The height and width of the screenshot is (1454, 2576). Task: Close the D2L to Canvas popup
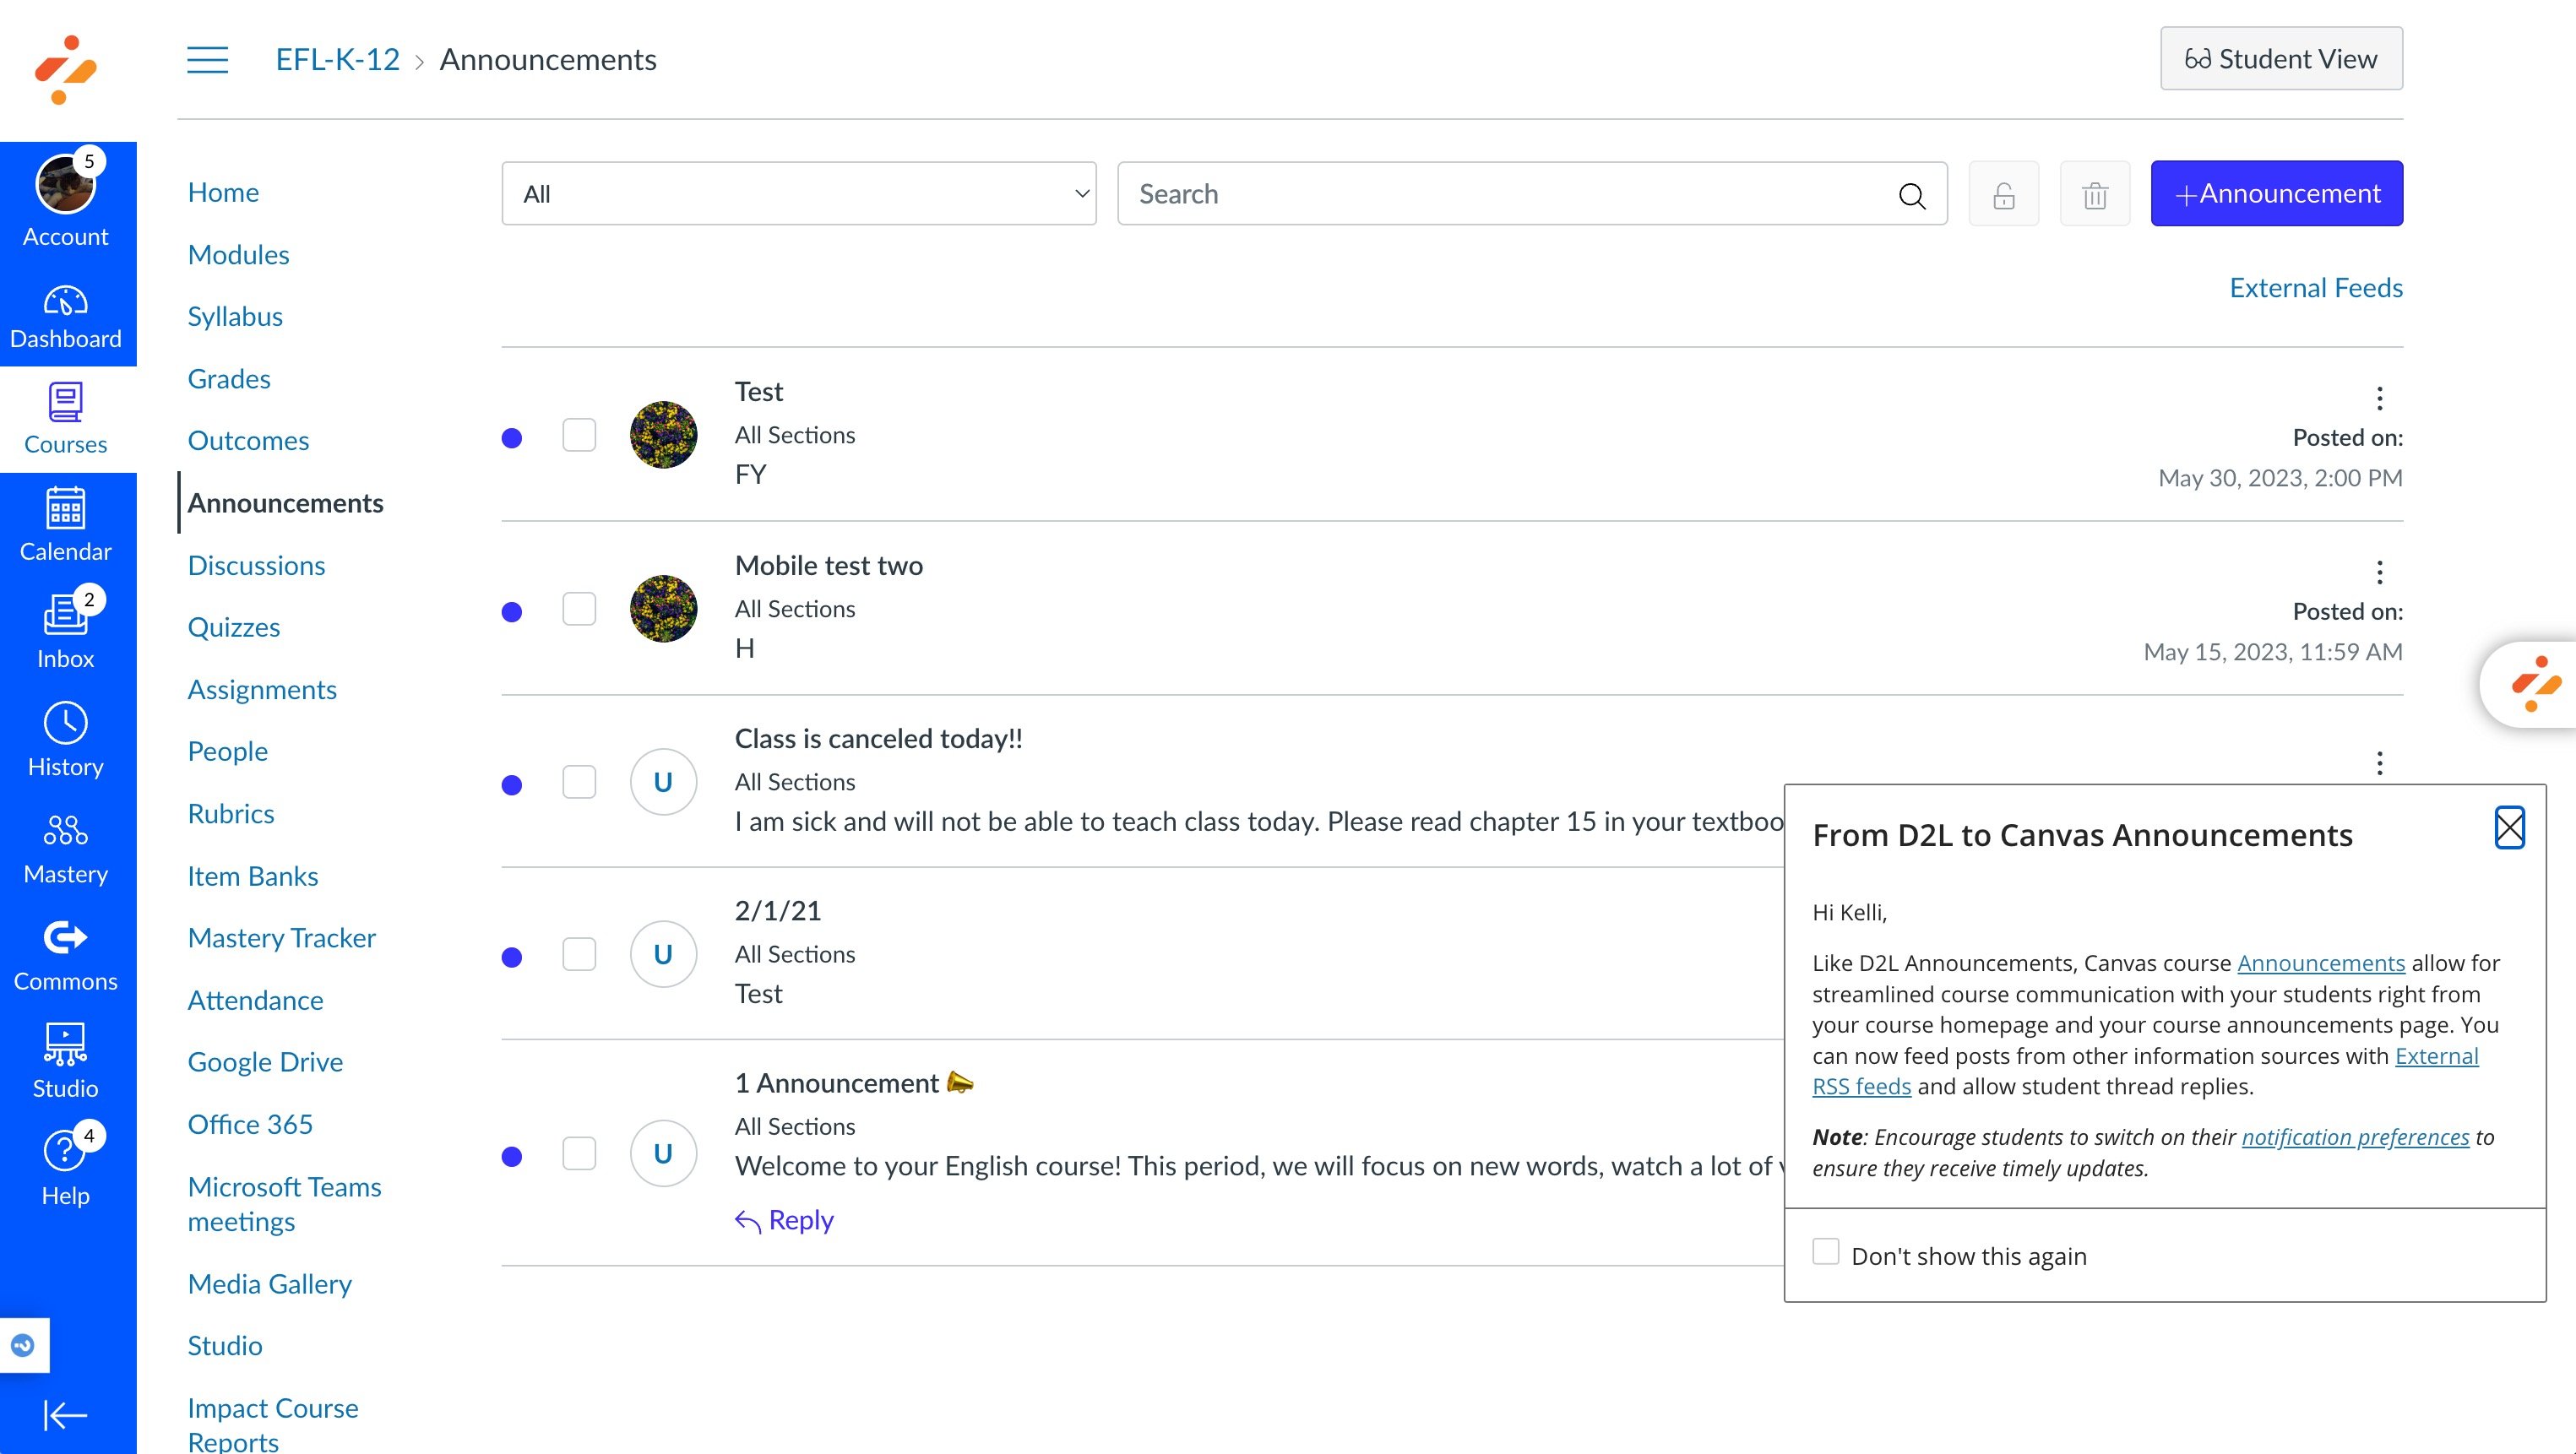click(x=2508, y=827)
